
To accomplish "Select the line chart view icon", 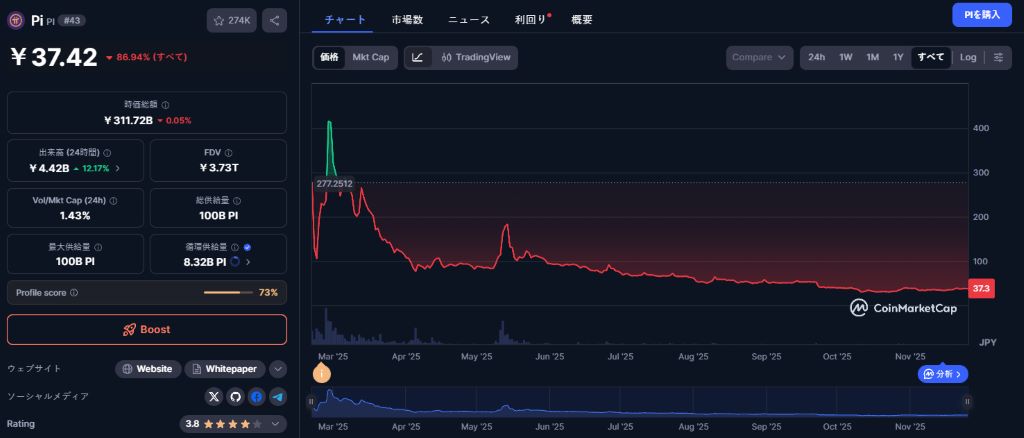I will 418,57.
